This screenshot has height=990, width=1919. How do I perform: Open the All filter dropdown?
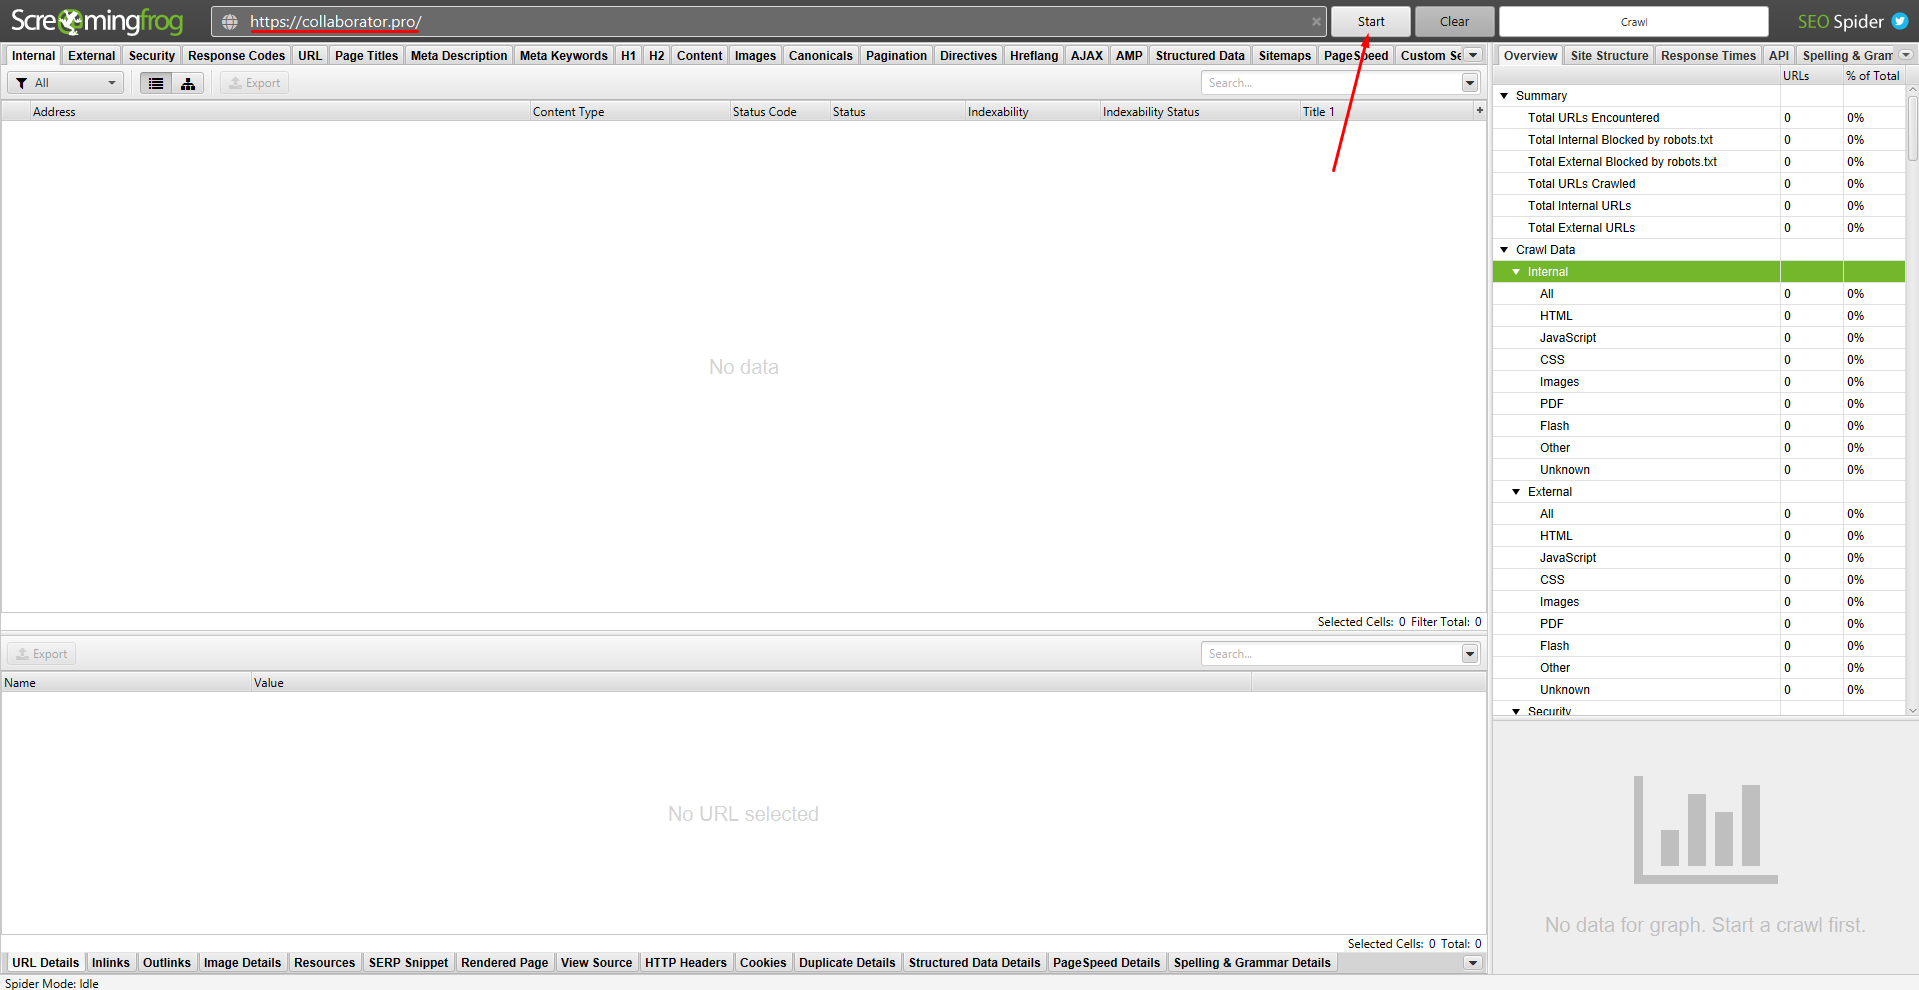coord(66,83)
